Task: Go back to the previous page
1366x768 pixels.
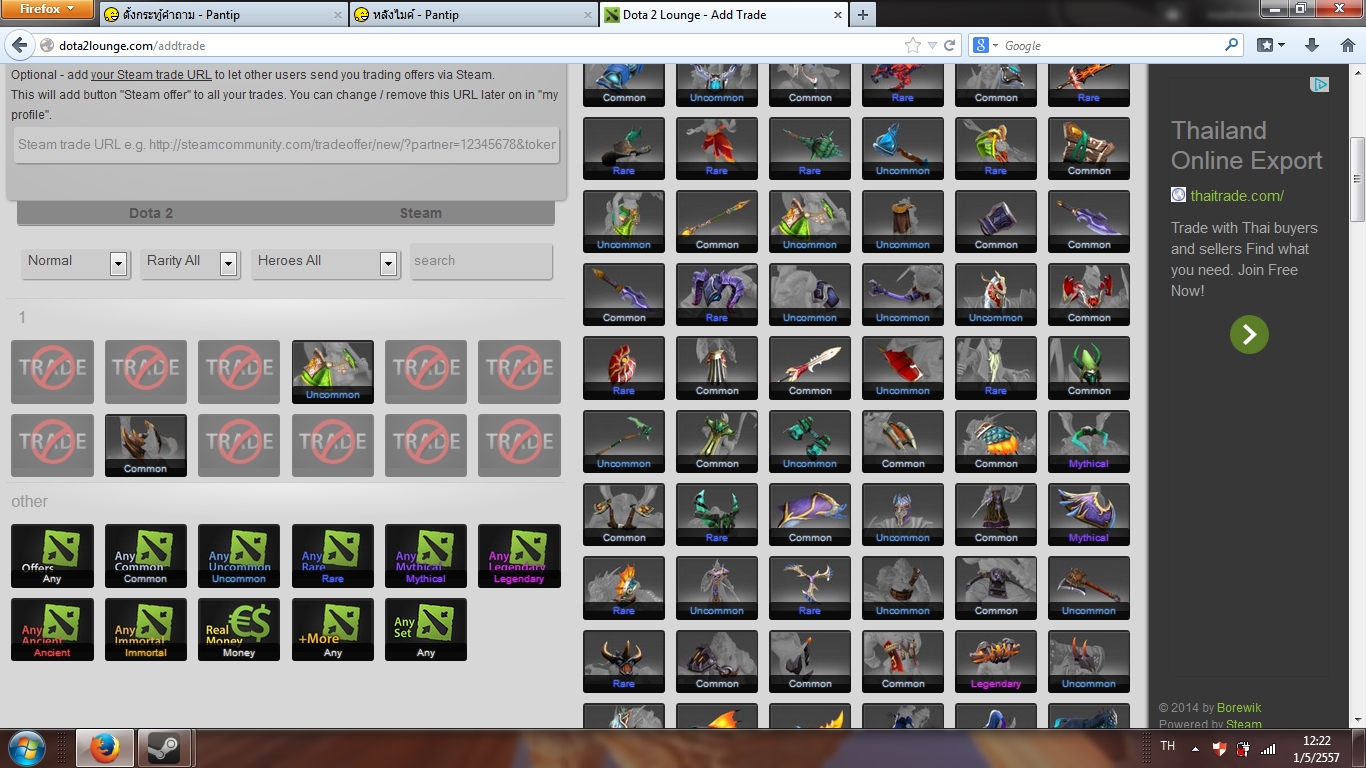Action: coord(19,45)
